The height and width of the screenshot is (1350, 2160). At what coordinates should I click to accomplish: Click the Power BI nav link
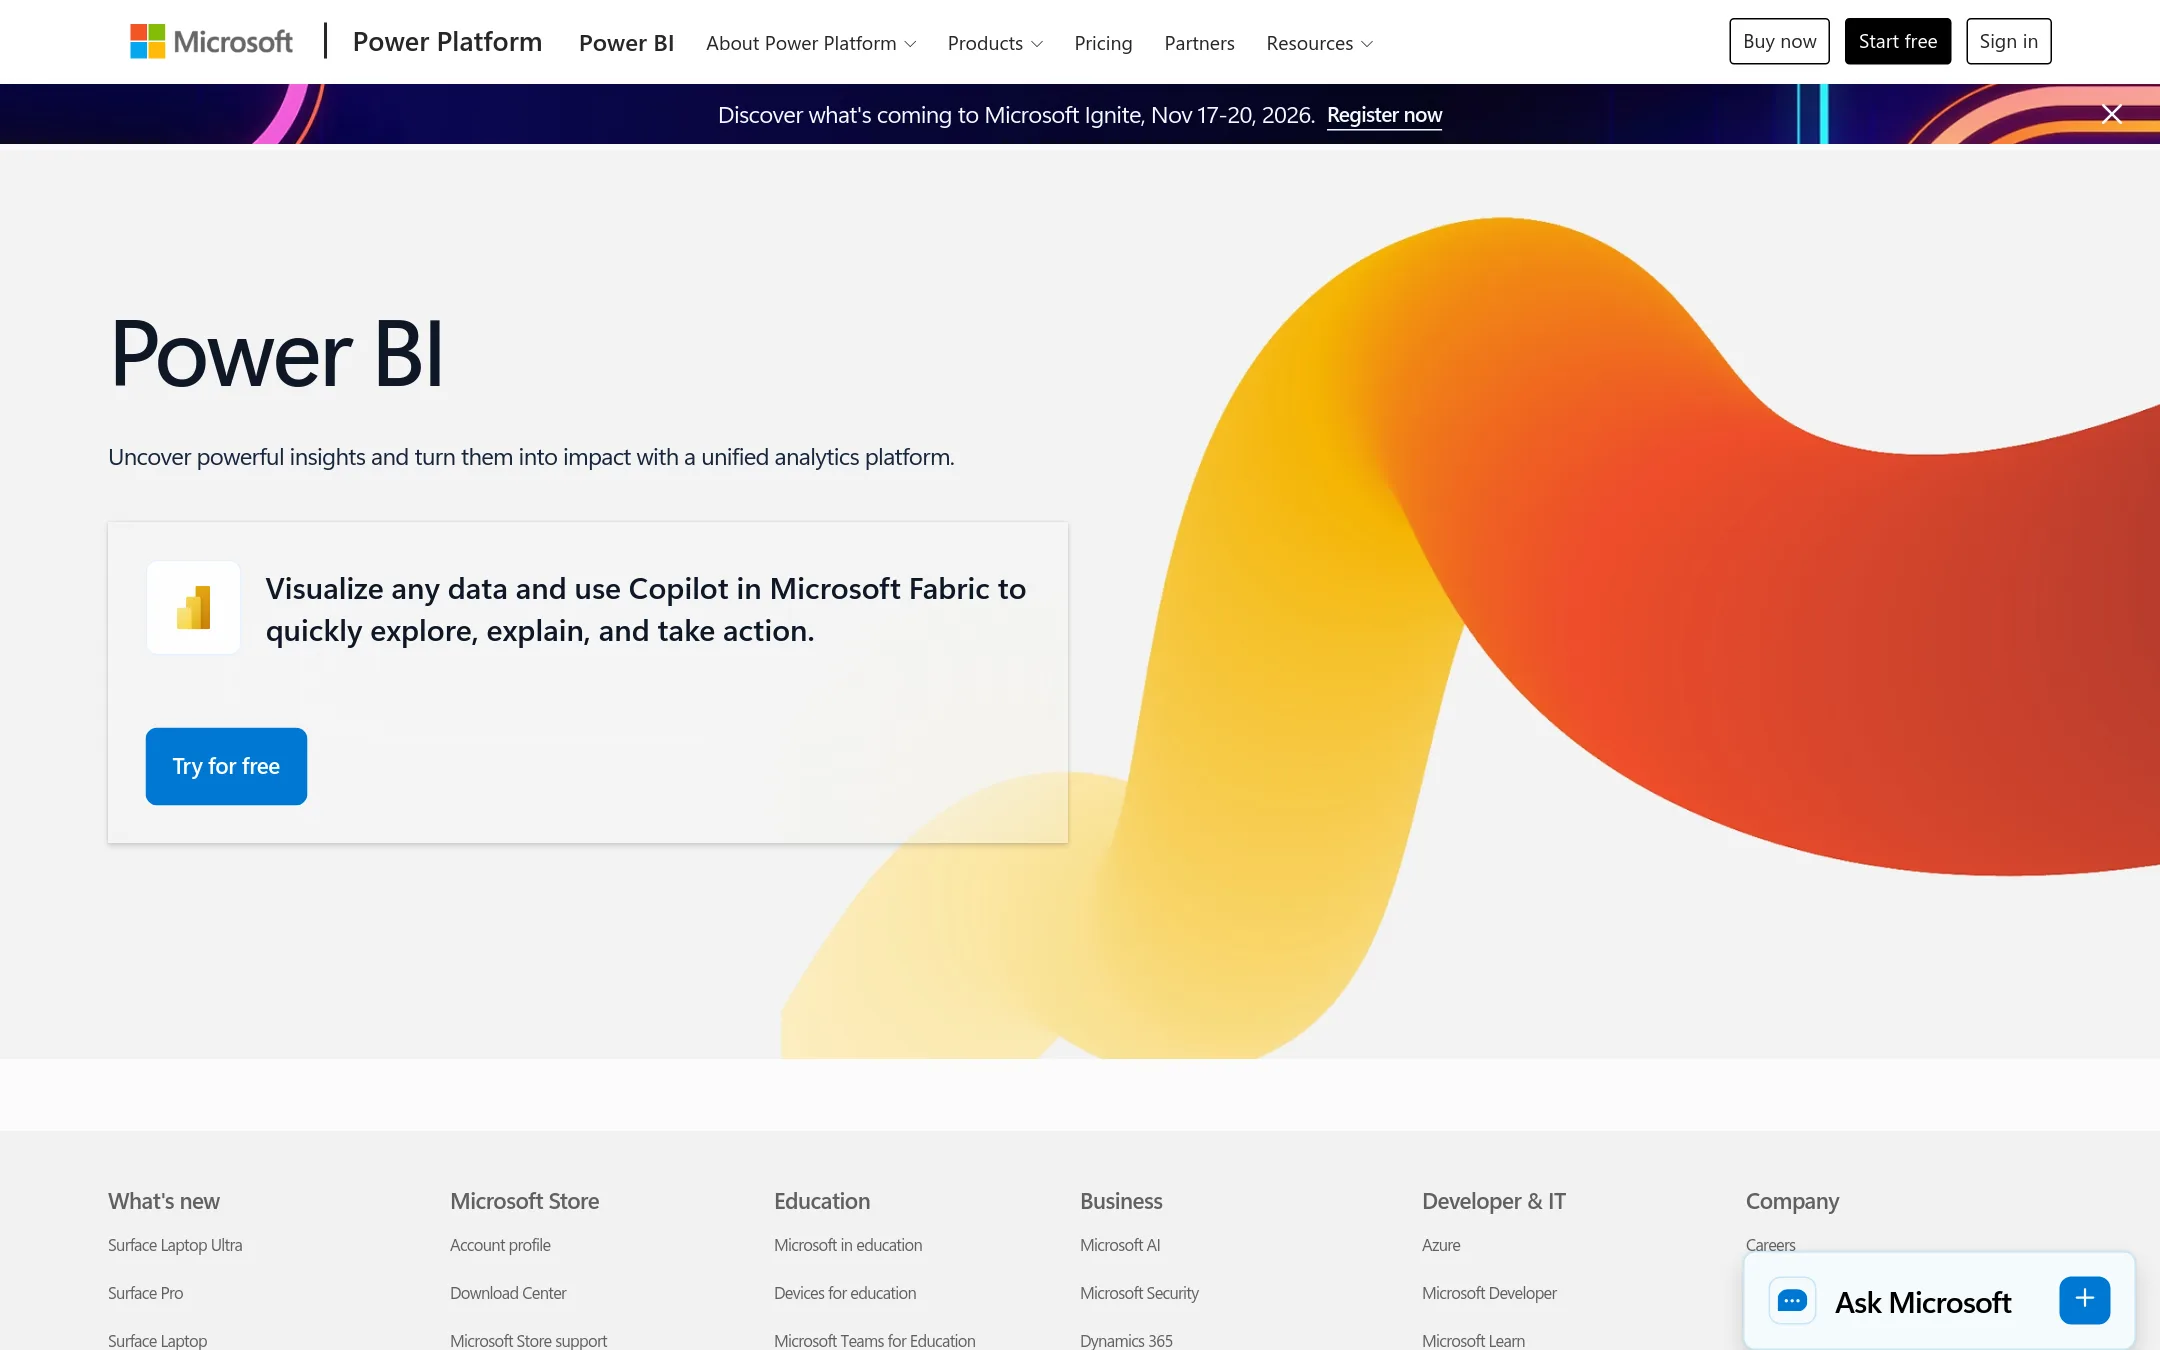(x=626, y=43)
